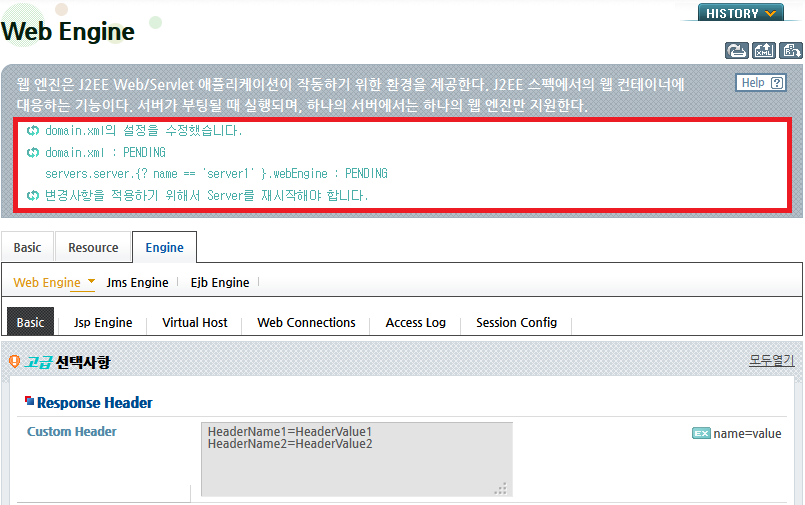Open the HISTORY dropdown
The height and width of the screenshot is (505, 805).
click(x=740, y=13)
